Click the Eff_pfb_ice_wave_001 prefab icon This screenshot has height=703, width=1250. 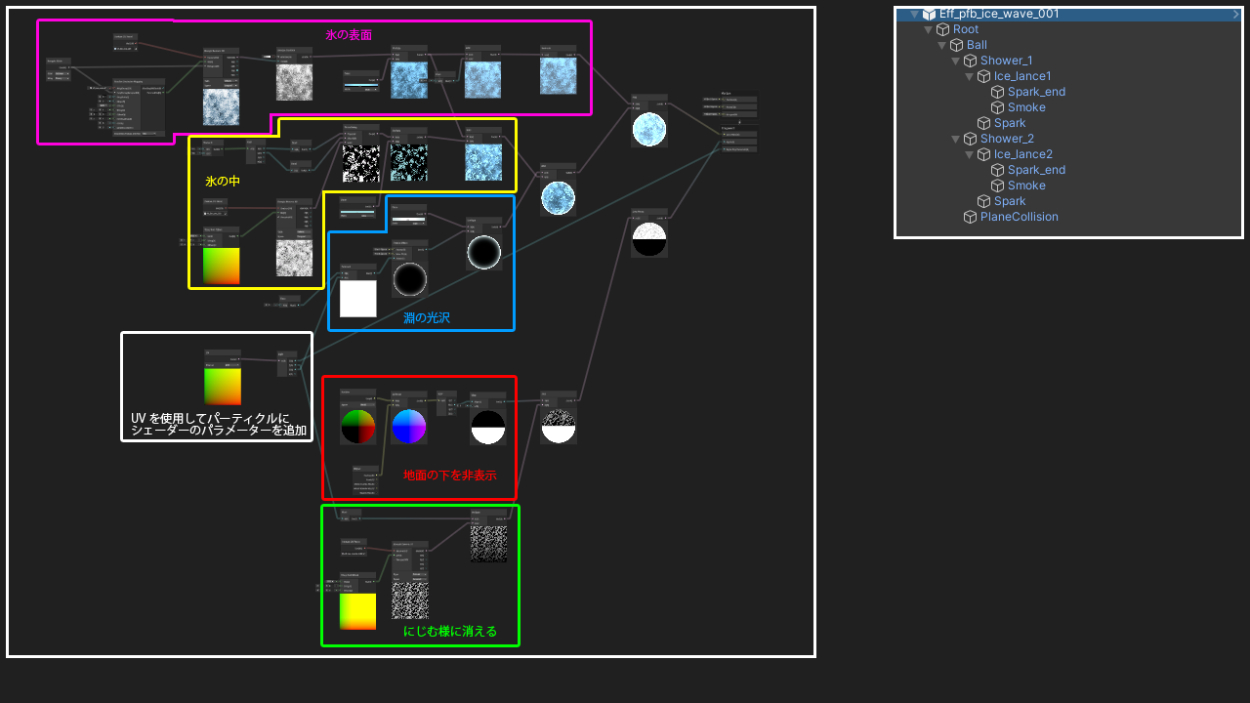click(929, 14)
